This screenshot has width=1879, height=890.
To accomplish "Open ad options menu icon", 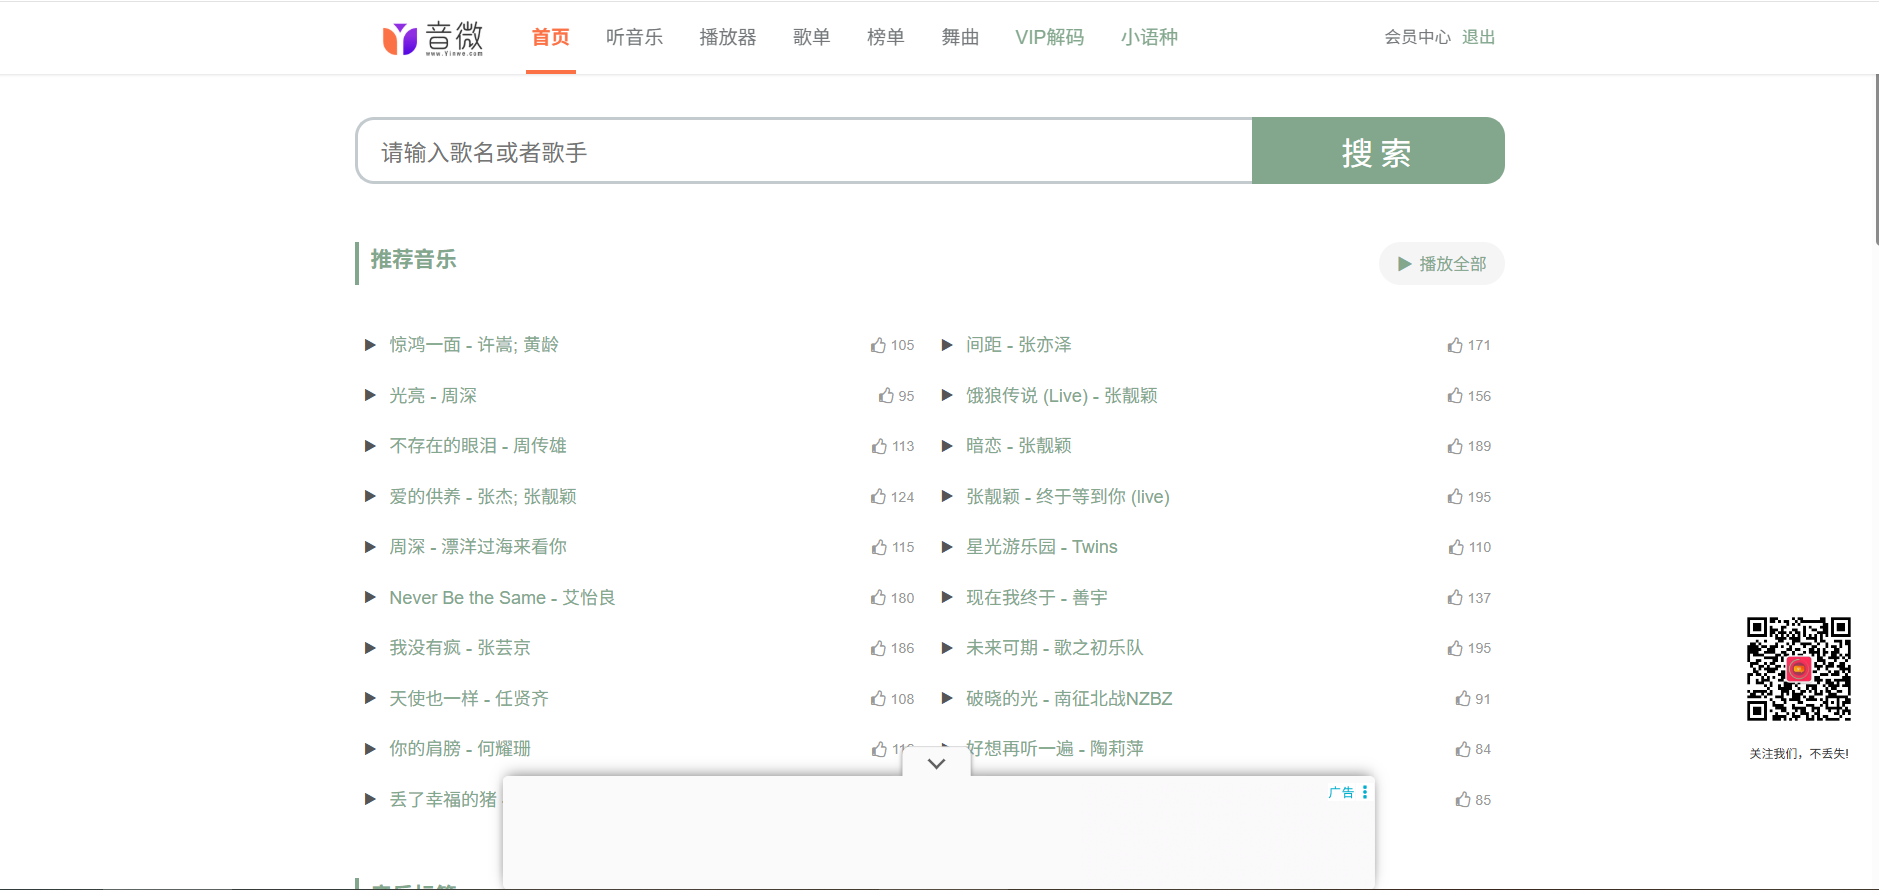I will [x=1364, y=792].
